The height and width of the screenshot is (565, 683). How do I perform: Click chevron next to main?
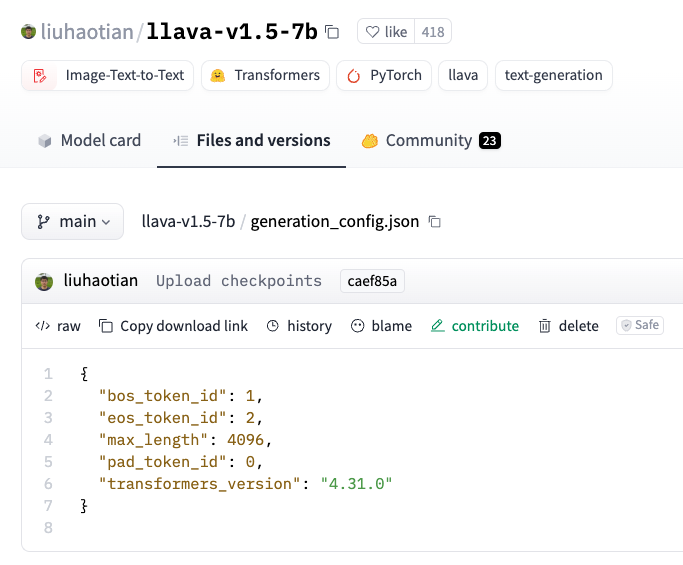(106, 222)
